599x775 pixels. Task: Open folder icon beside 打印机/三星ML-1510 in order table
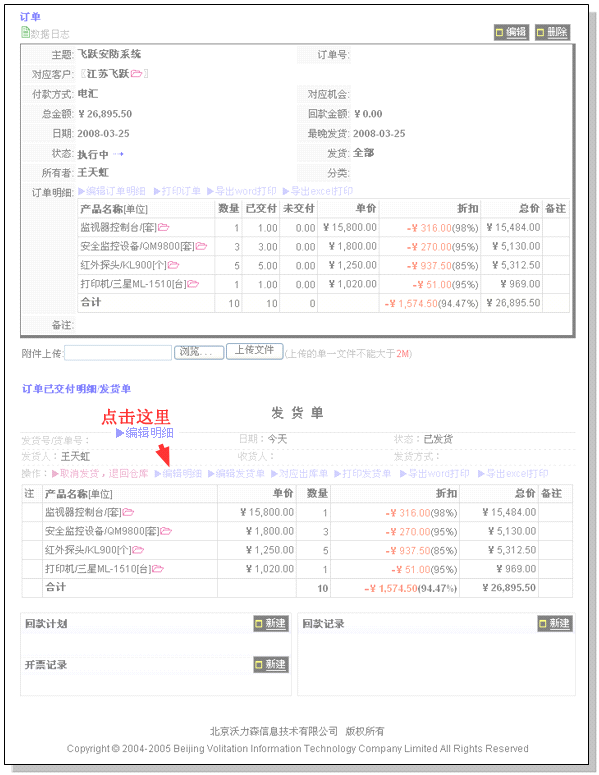pyautogui.click(x=193, y=284)
